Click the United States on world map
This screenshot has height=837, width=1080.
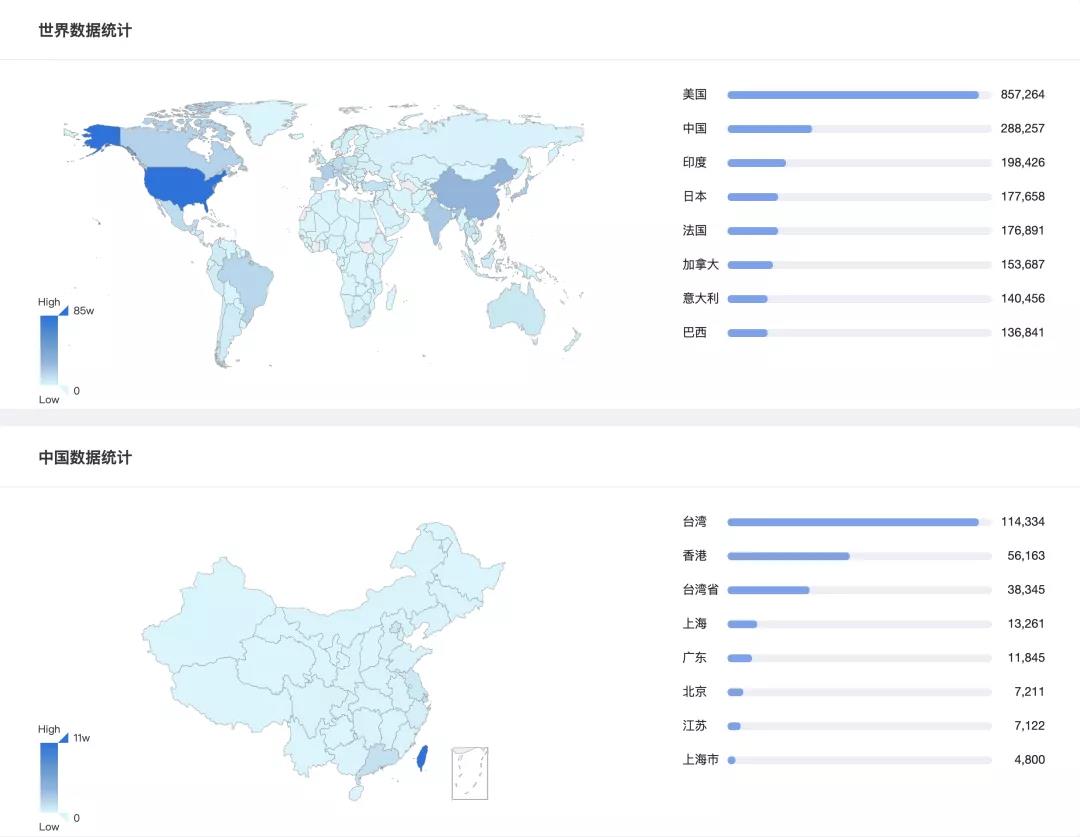click(185, 186)
